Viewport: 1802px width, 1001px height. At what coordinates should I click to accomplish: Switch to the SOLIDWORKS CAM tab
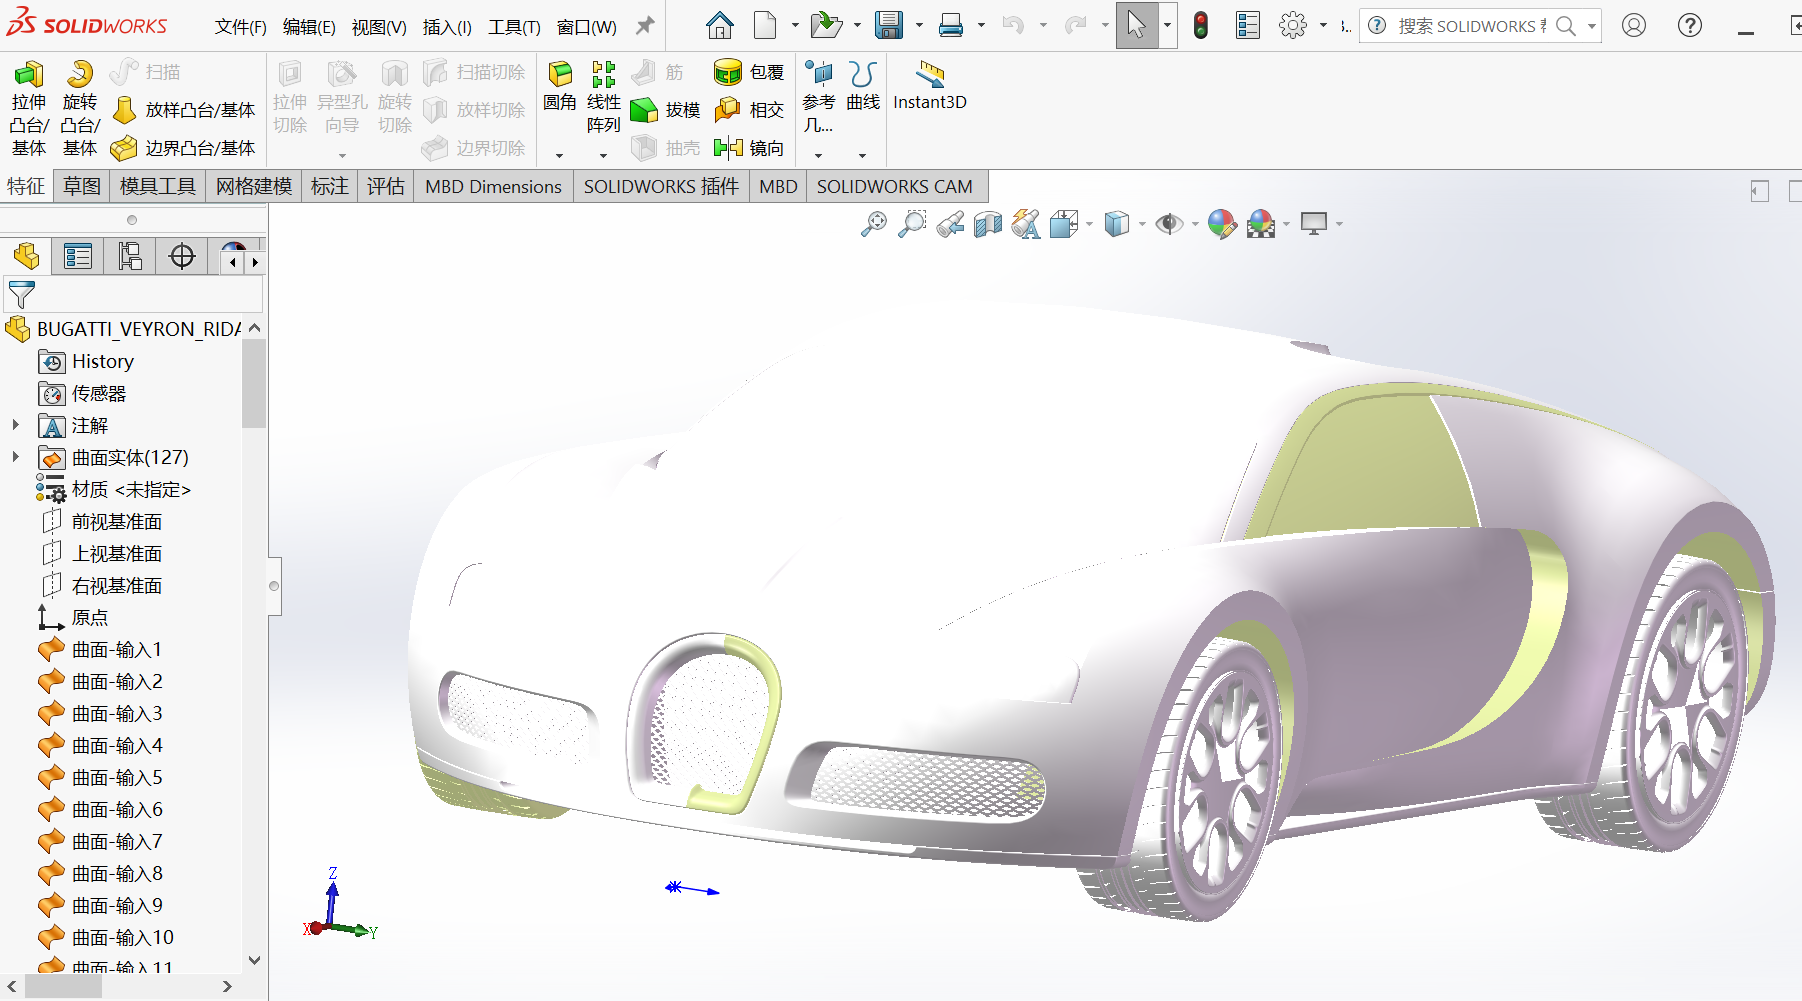(x=895, y=186)
